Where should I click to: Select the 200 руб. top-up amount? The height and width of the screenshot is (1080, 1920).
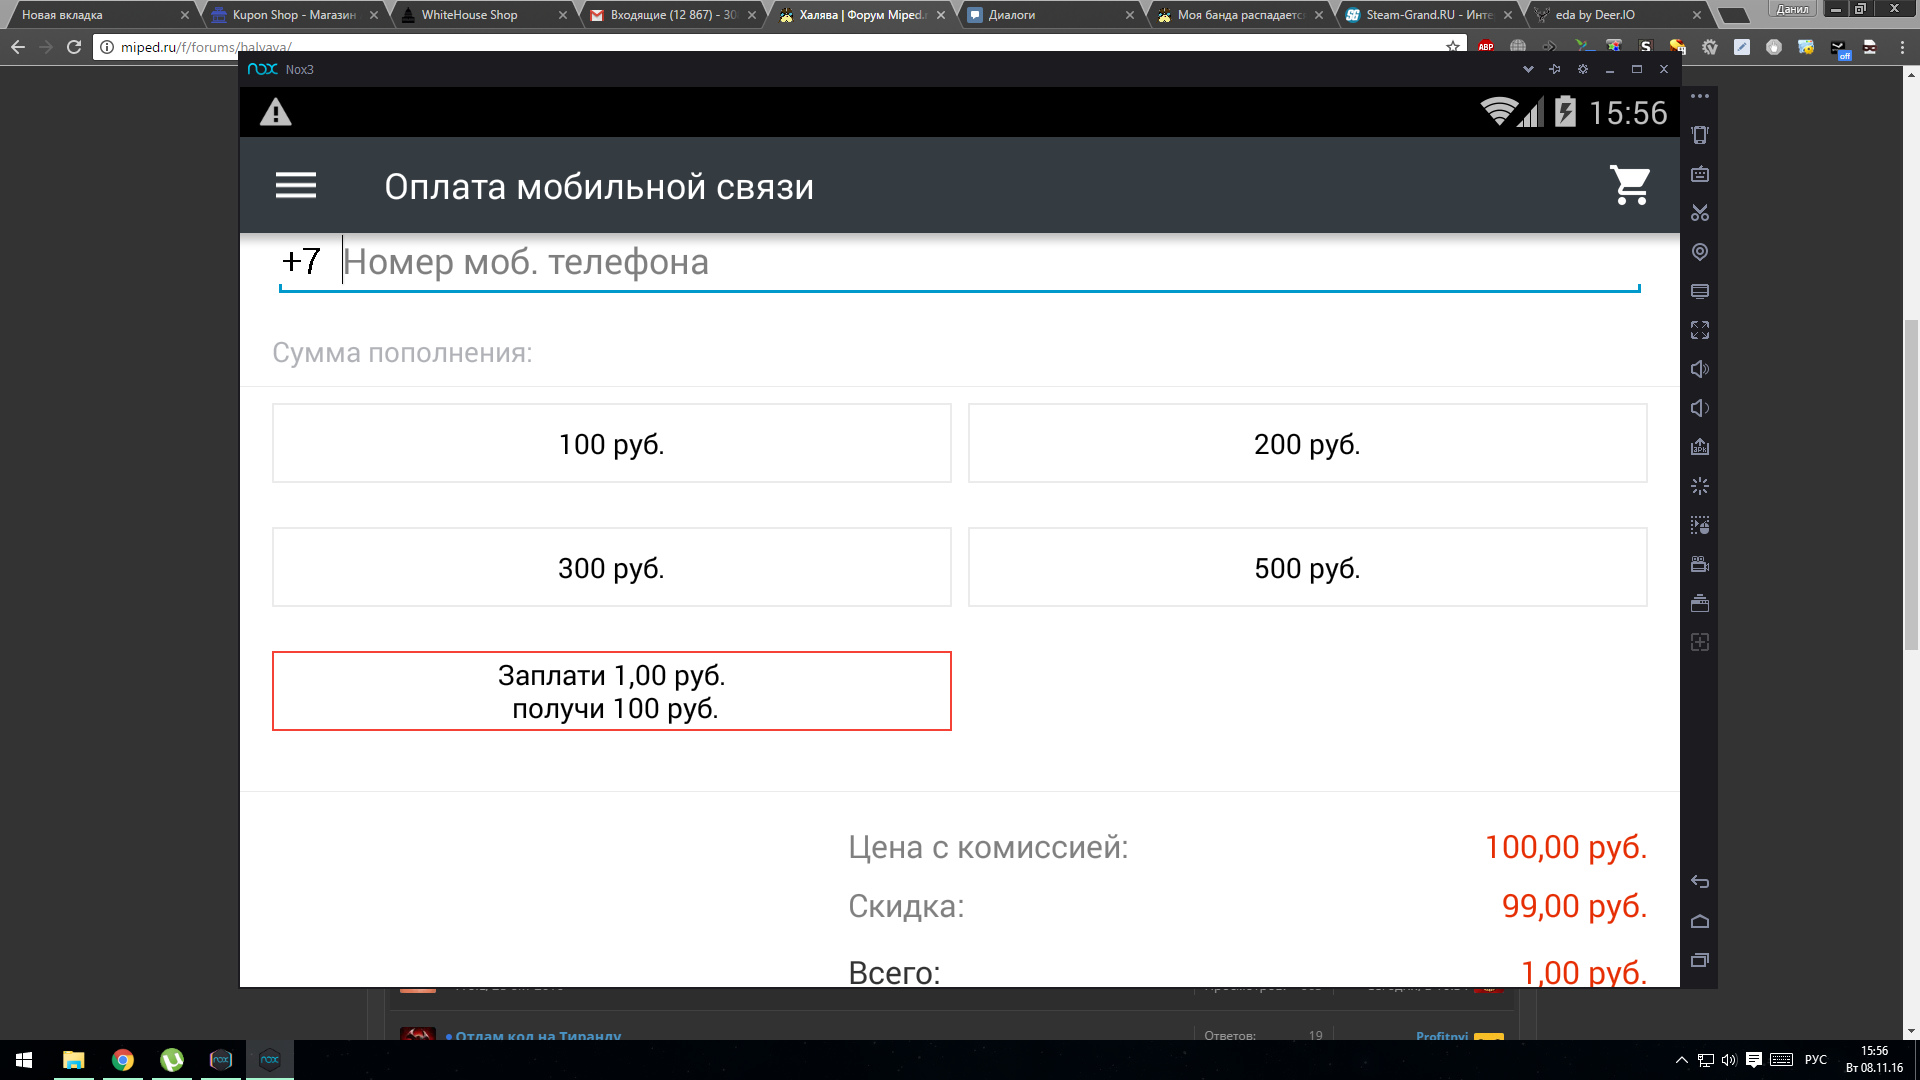coord(1307,443)
